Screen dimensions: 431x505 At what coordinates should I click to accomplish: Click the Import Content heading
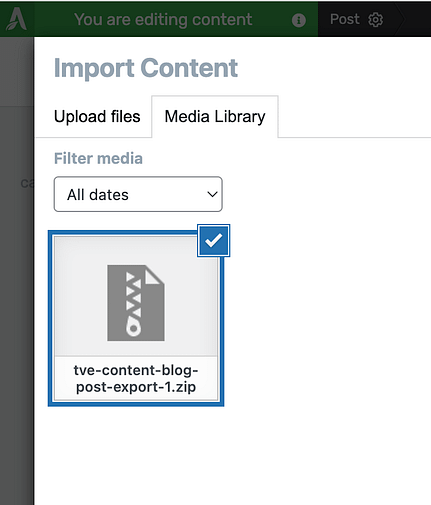(146, 68)
